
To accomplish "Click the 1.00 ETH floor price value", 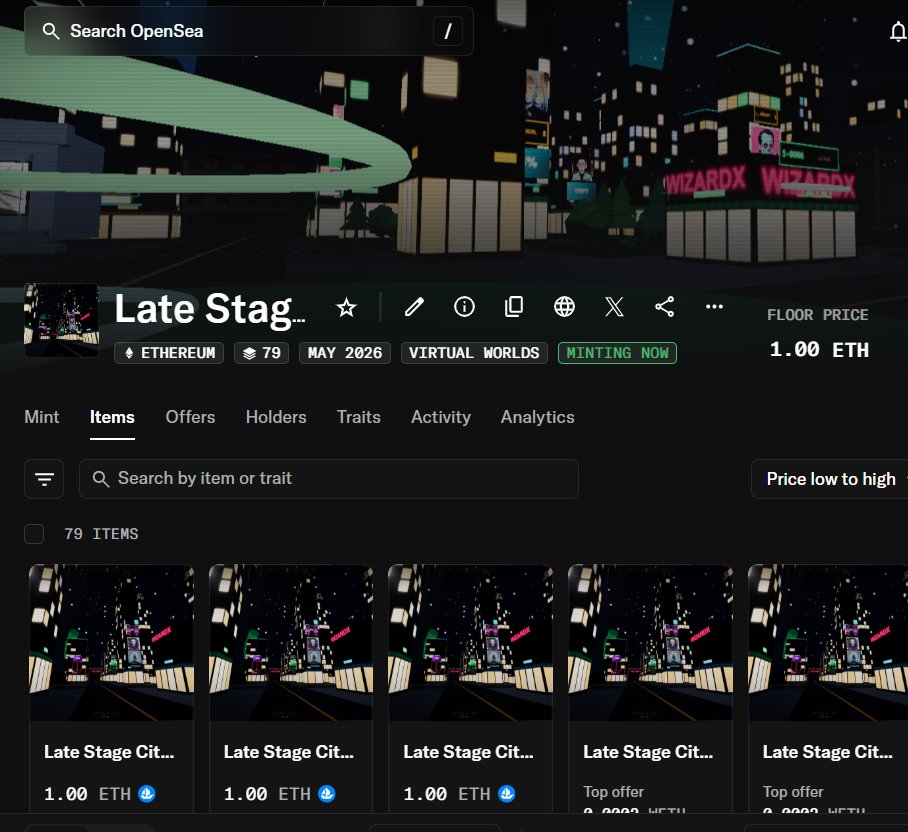I will [819, 350].
